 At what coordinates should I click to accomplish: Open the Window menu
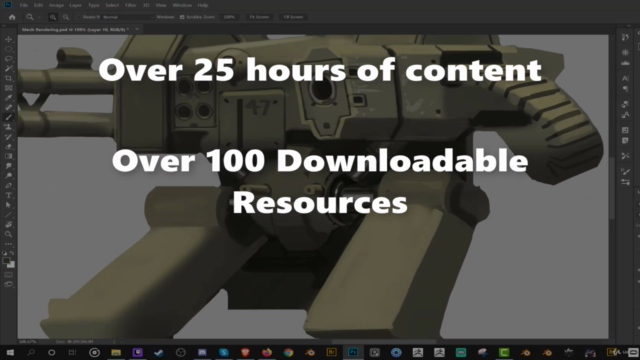[x=182, y=5]
